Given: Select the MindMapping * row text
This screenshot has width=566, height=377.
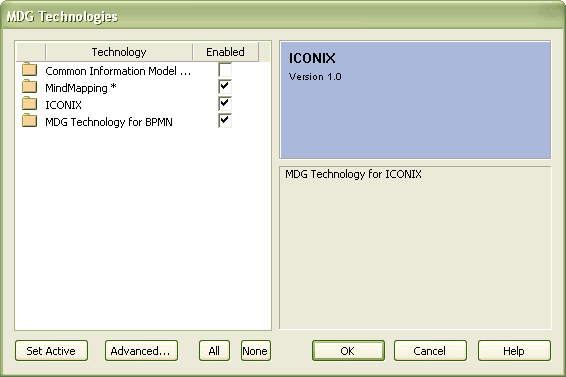Looking at the screenshot, I should click(80, 88).
